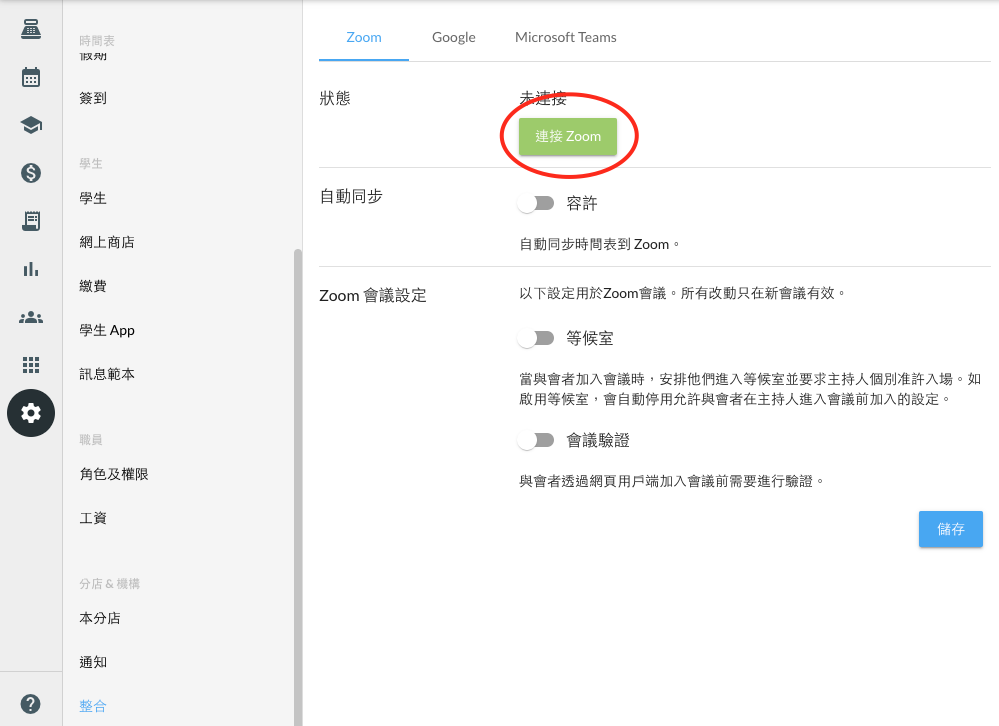Screen dimensions: 999x726
Task: Click the 自動同步時間表到 Zoom description
Action: click(x=600, y=244)
